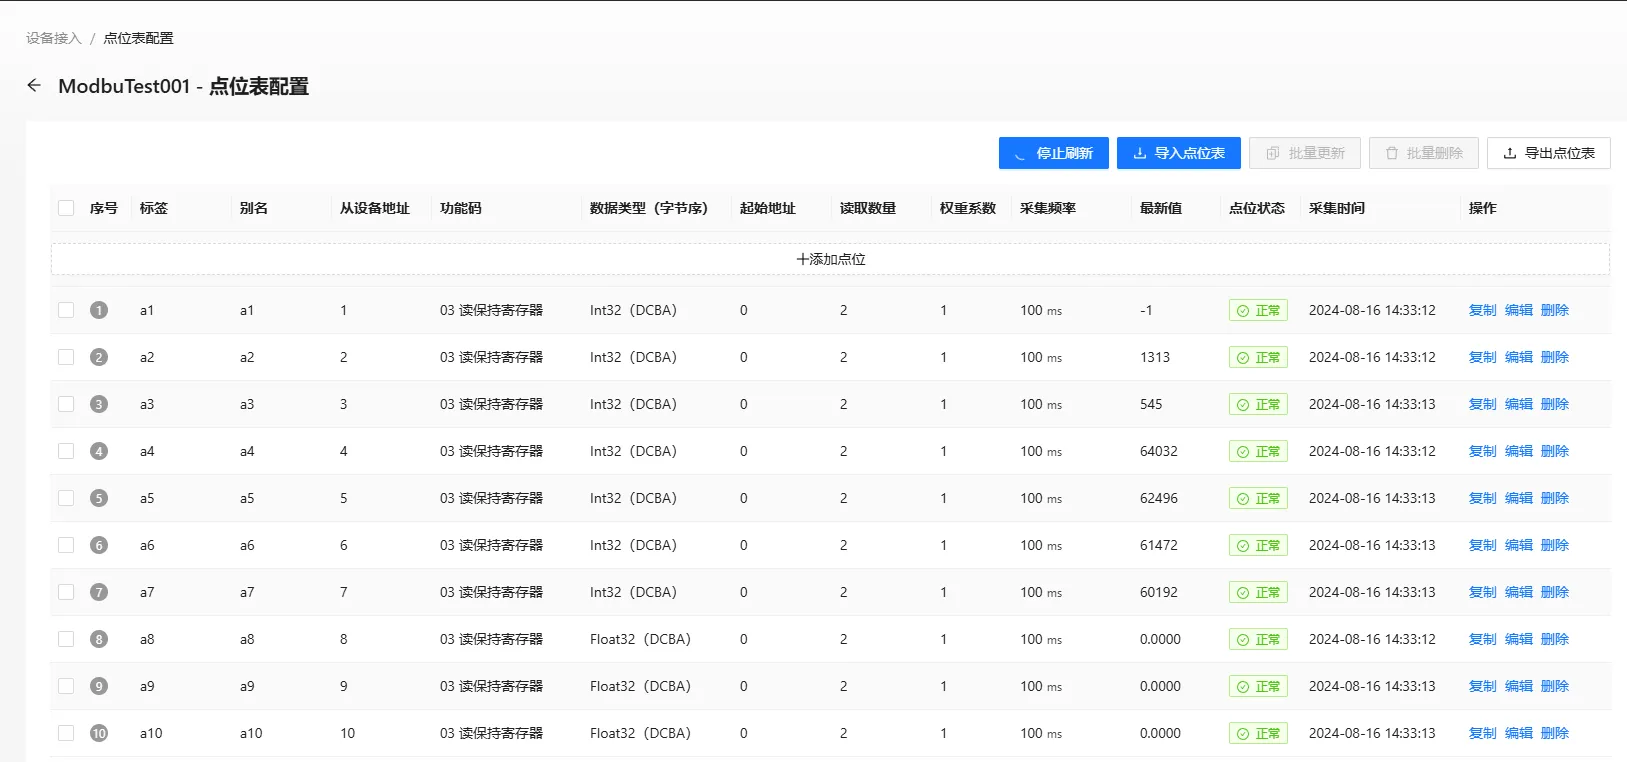Click the 导入点位表 button
1627x762 pixels.
1178,153
